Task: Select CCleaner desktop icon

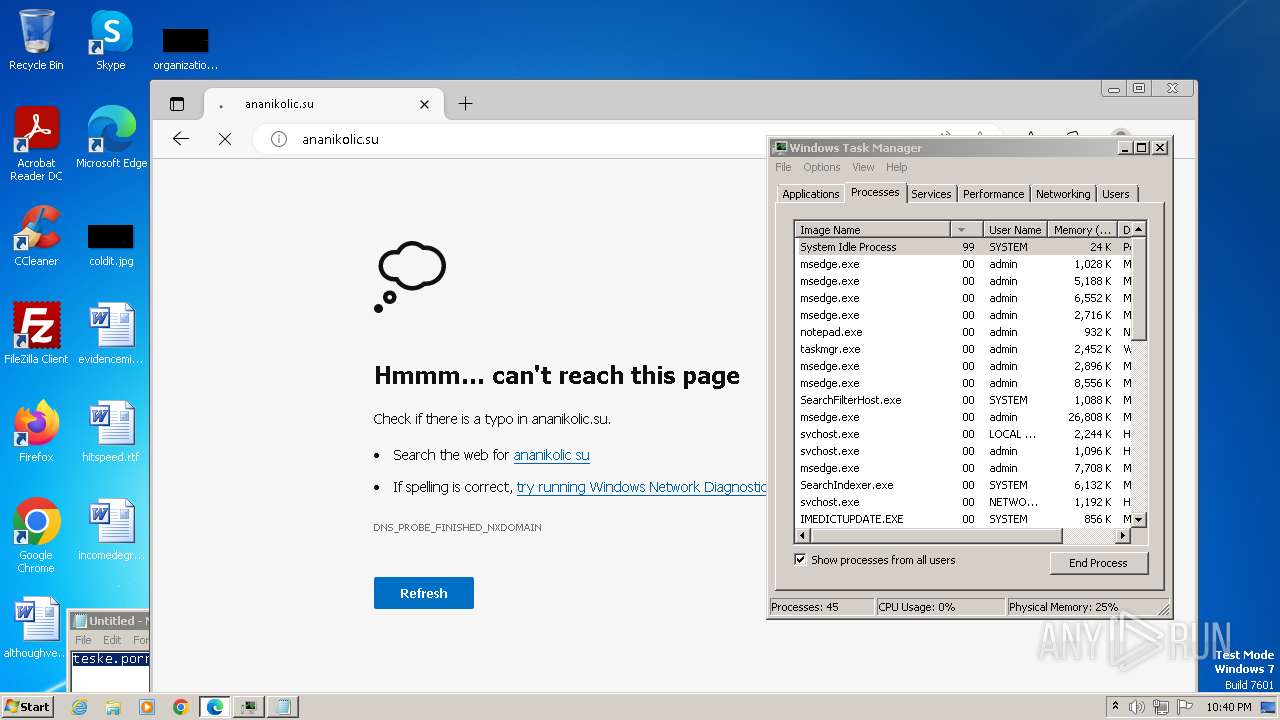Action: point(36,236)
